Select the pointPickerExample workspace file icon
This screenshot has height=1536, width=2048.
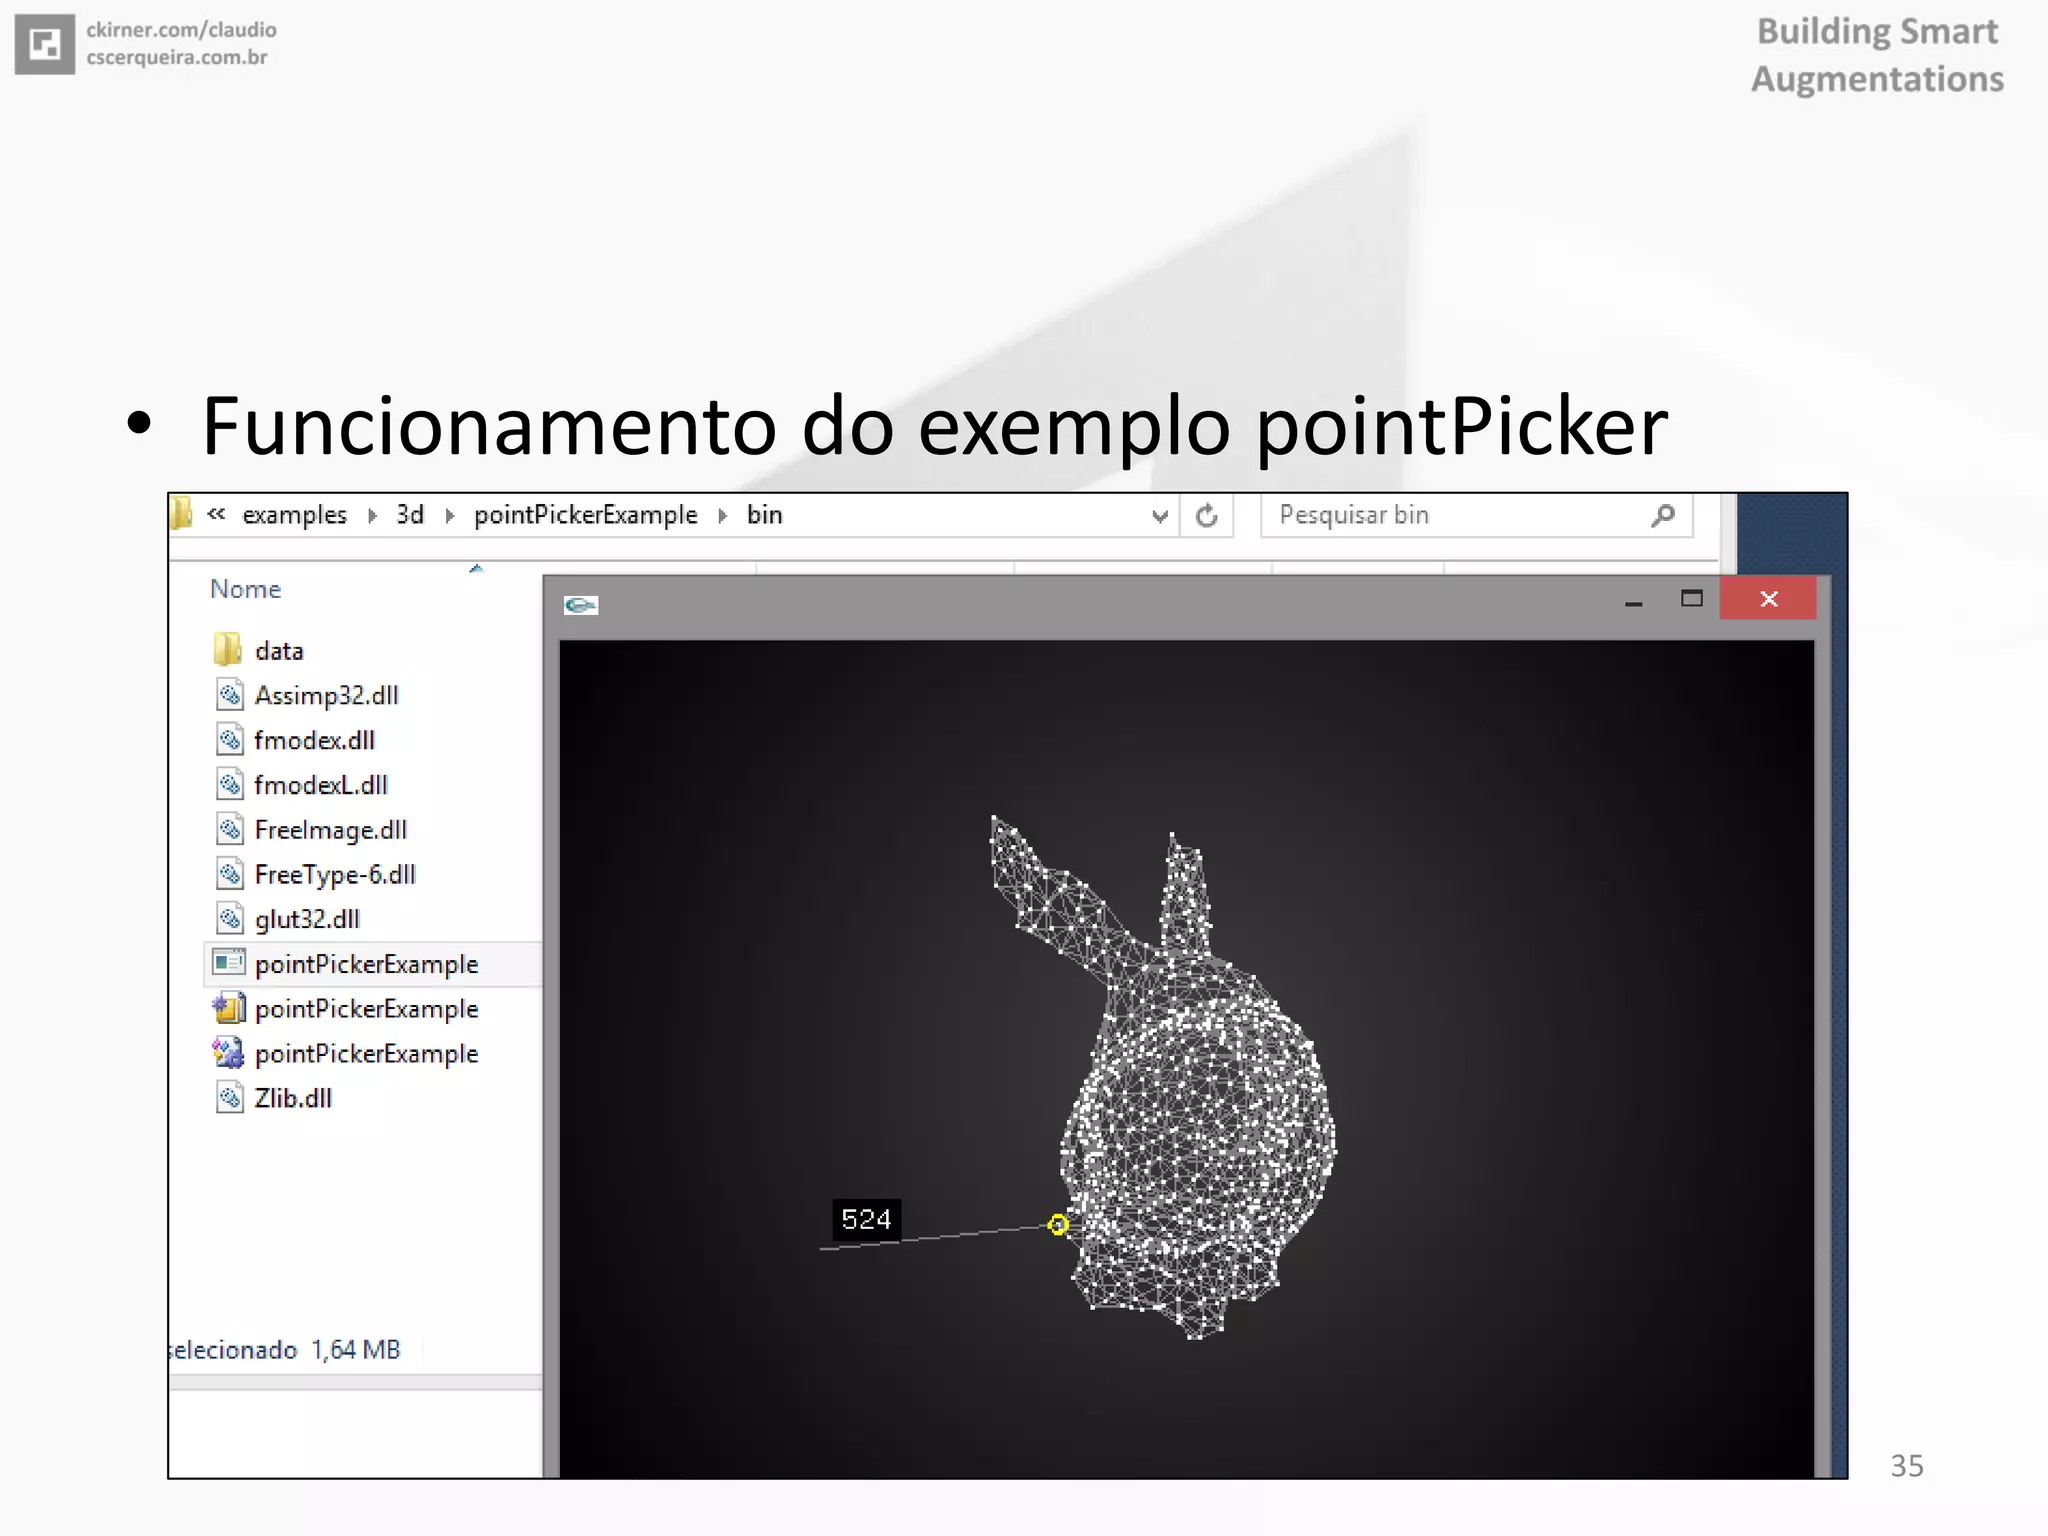click(229, 1053)
